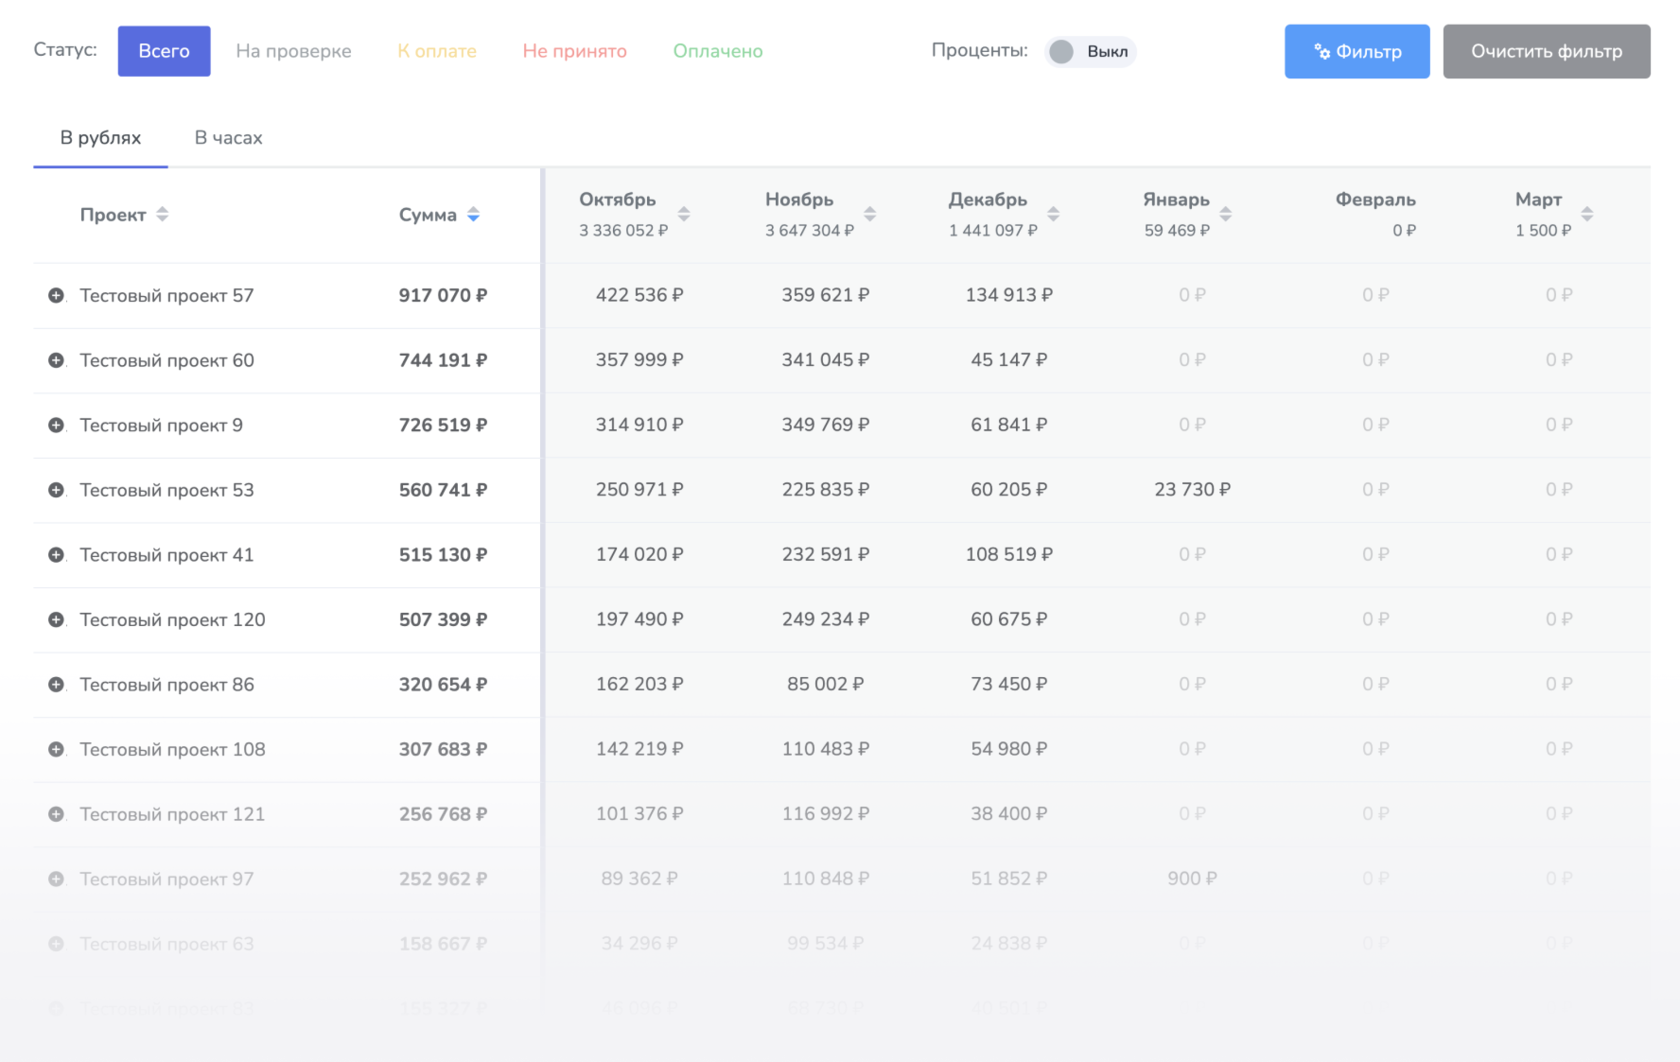The image size is (1680, 1062).
Task: Sort by Март column arrows
Action: pyautogui.click(x=1587, y=214)
